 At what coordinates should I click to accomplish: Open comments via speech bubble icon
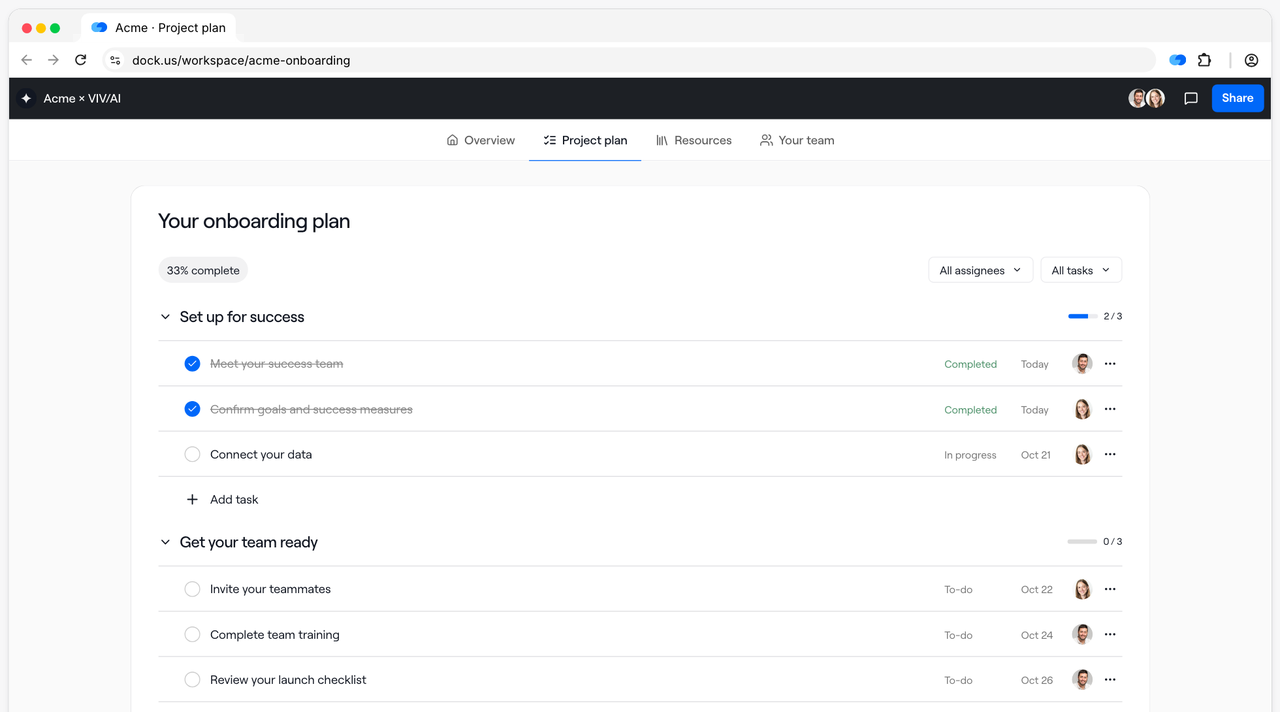(x=1191, y=98)
